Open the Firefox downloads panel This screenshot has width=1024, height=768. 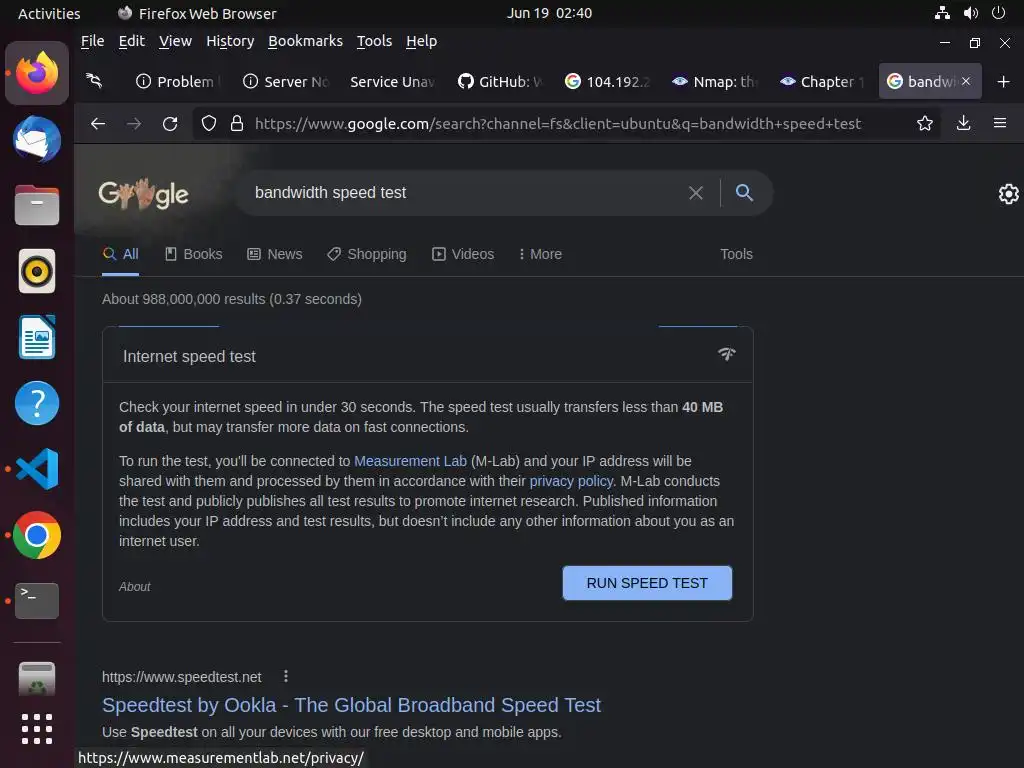963,123
